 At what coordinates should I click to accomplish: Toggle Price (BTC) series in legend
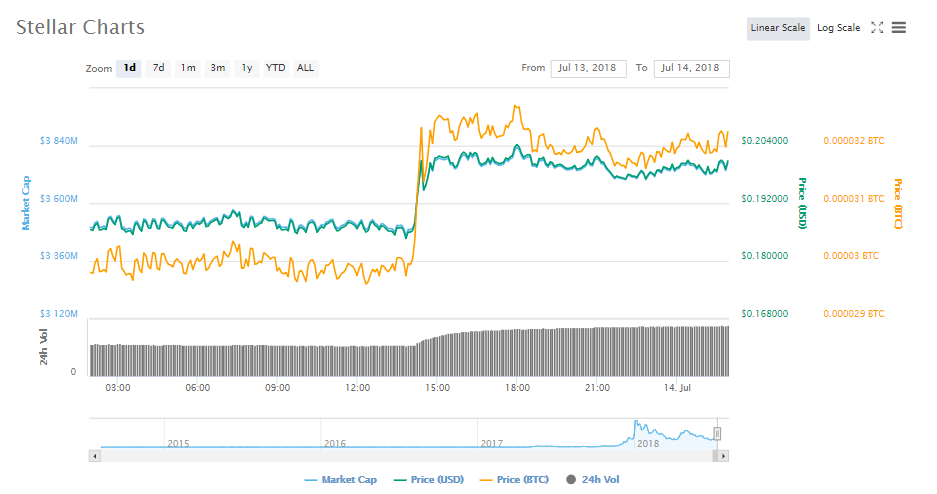tap(515, 480)
